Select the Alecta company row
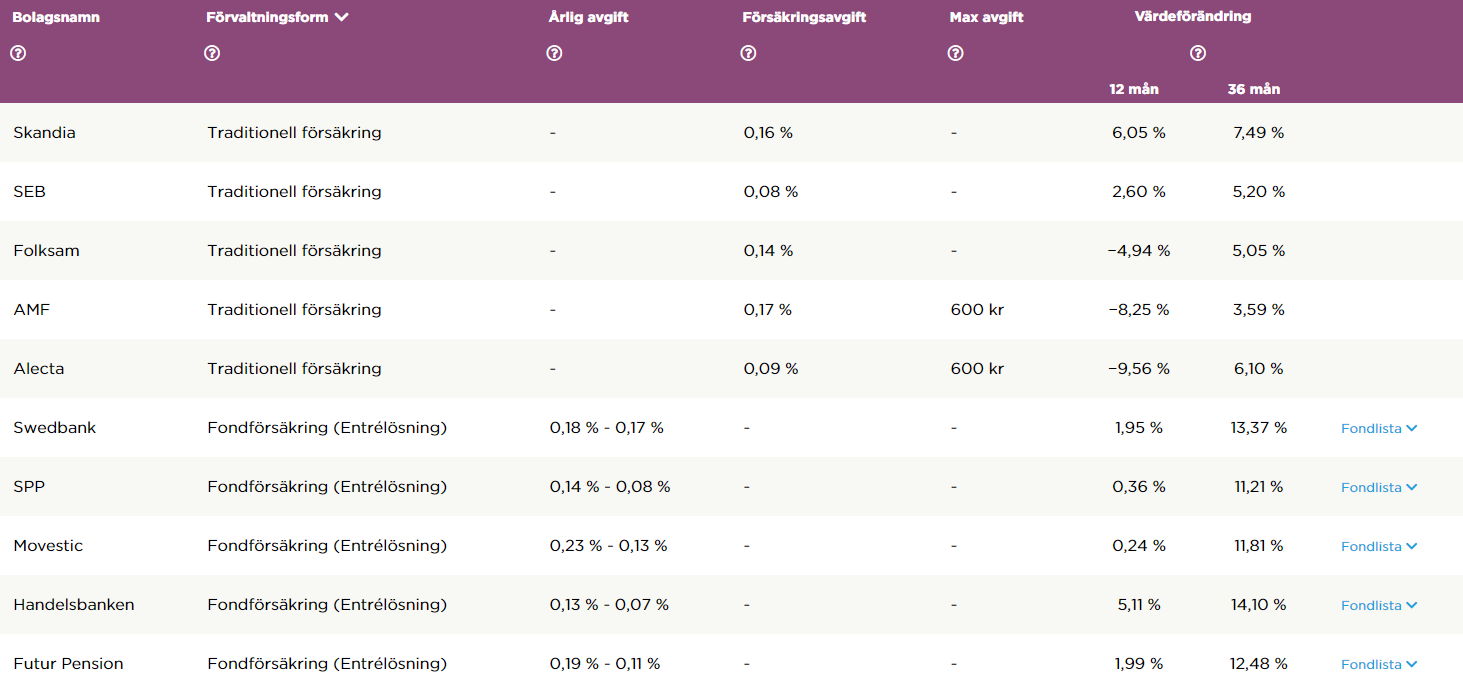The width and height of the screenshot is (1463, 690). pyautogui.click(x=39, y=368)
